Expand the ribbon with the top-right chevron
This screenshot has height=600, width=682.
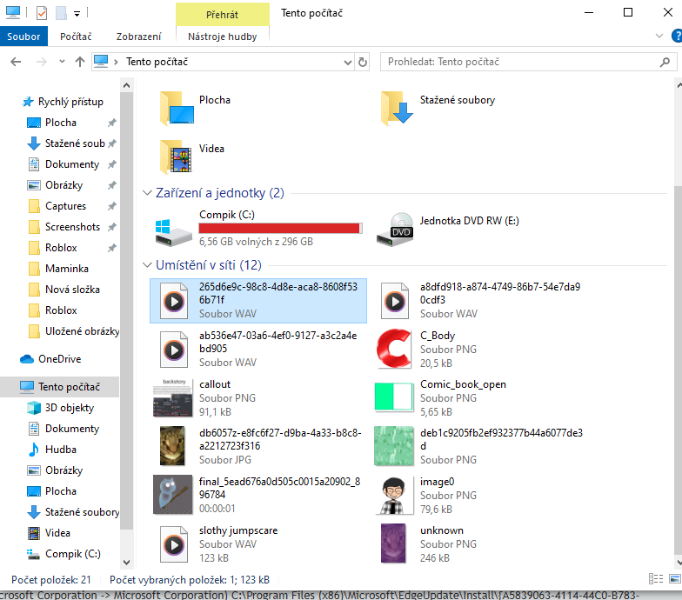click(652, 36)
